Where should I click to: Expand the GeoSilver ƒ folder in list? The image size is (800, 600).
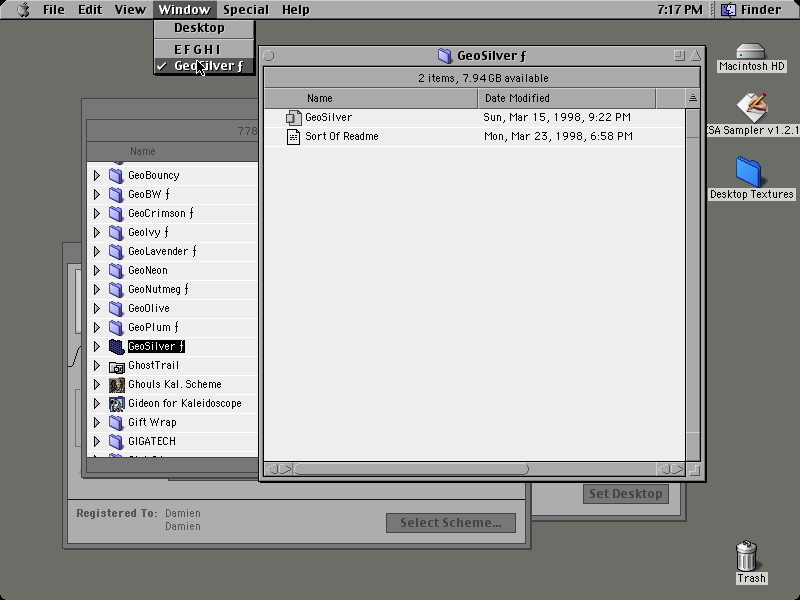tap(96, 346)
